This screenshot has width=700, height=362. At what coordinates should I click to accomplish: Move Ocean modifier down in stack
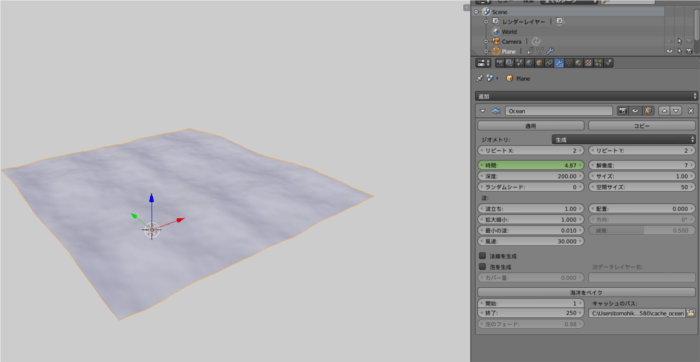coord(676,111)
